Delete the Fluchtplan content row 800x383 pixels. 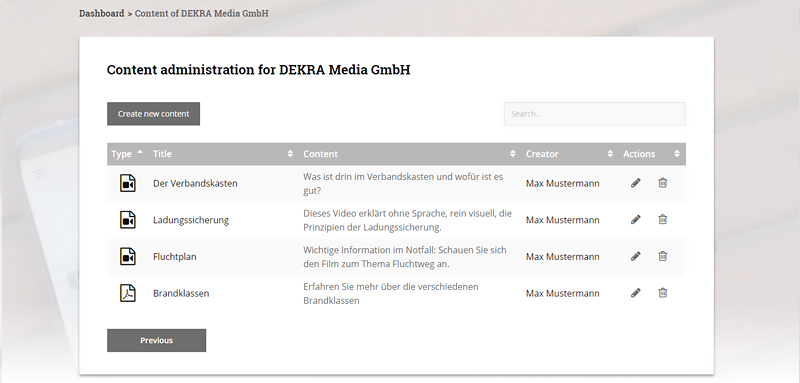coord(662,256)
